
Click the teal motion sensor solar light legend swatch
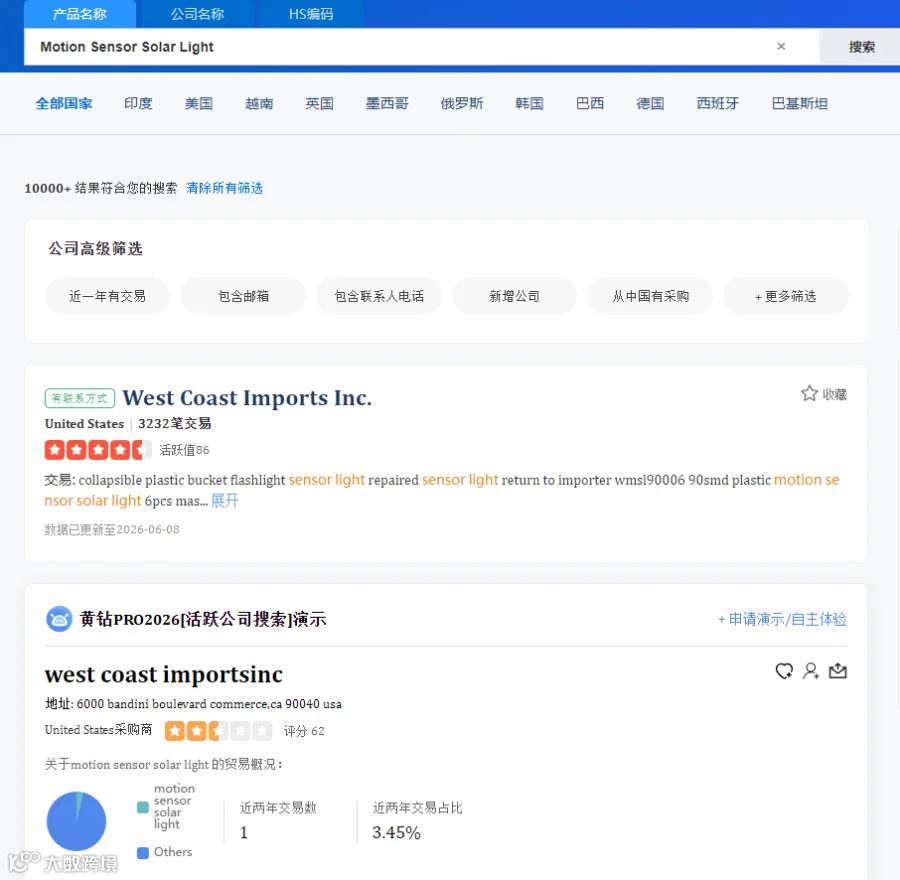[x=143, y=807]
